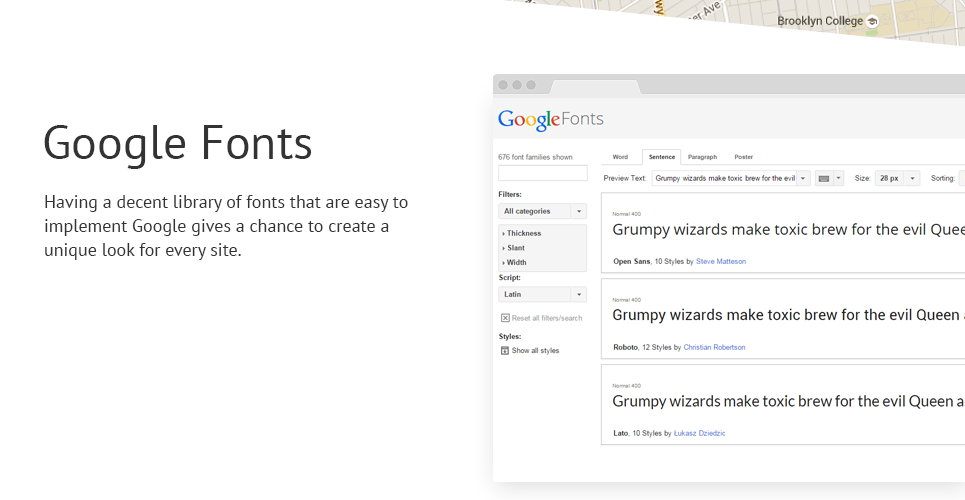Click the Lato font name
This screenshot has height=500, width=965.
[620, 433]
